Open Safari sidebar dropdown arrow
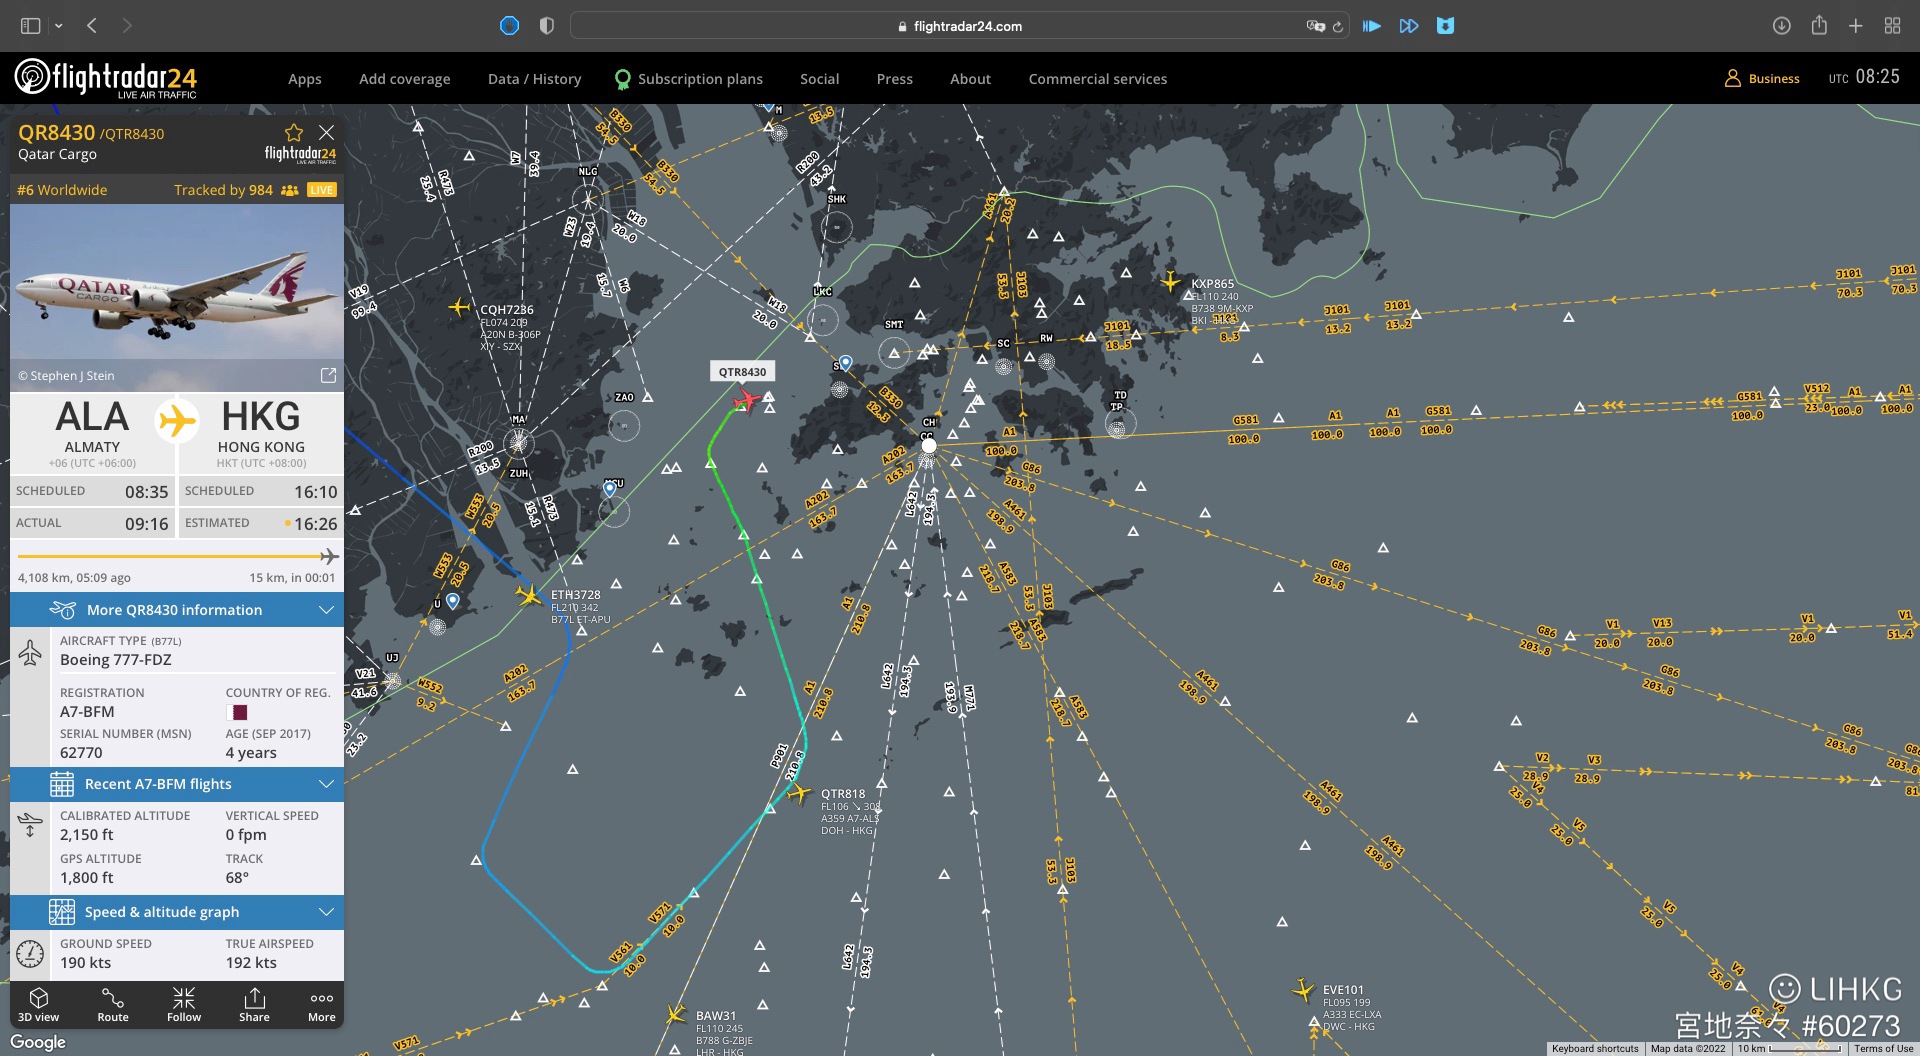1920x1056 pixels. 58,26
